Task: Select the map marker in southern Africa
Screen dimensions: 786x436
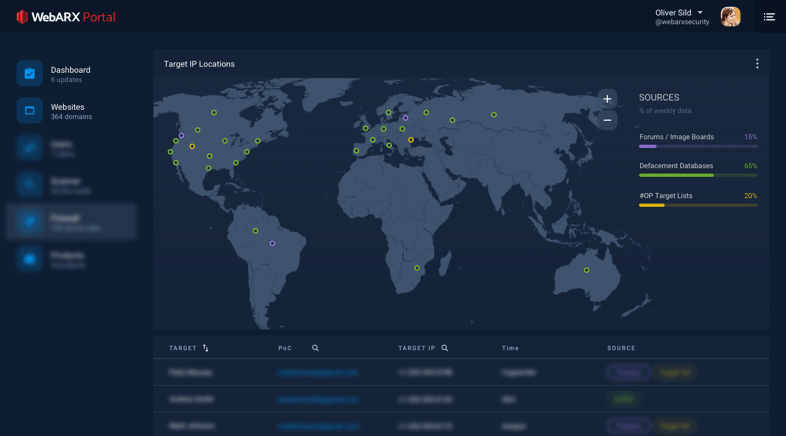Action: (417, 268)
